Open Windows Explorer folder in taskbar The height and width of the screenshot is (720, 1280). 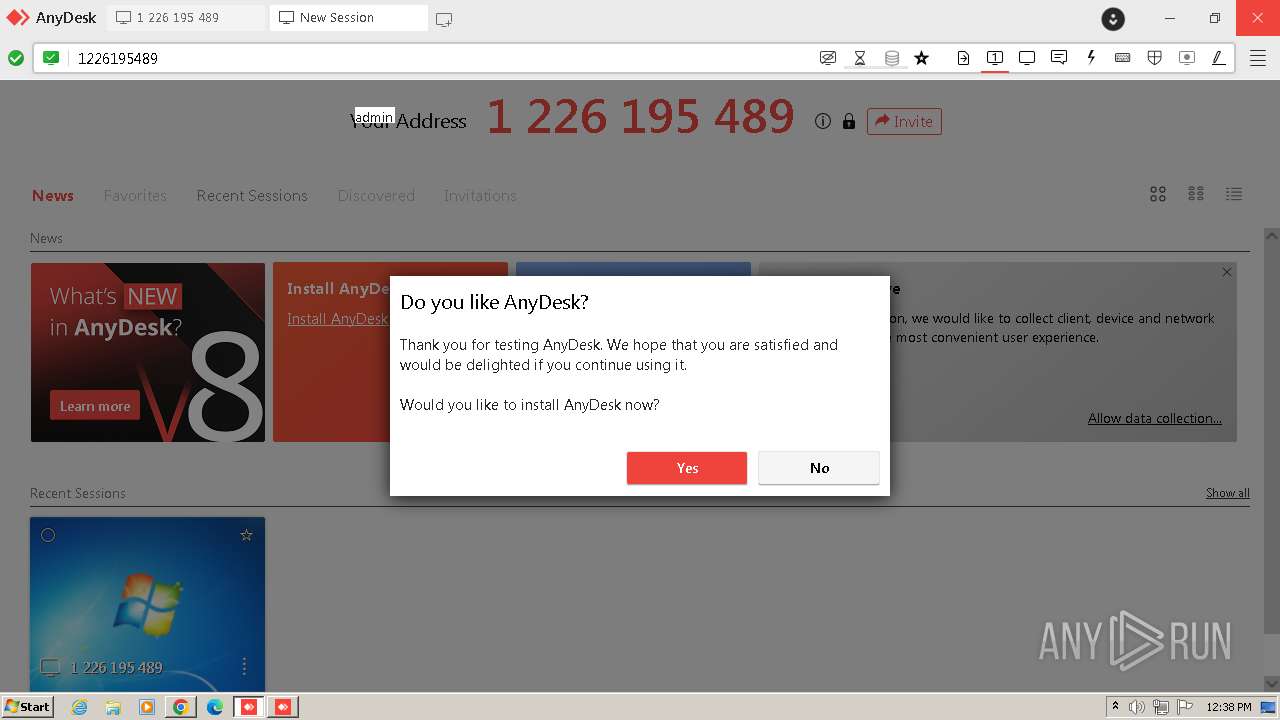[113, 707]
